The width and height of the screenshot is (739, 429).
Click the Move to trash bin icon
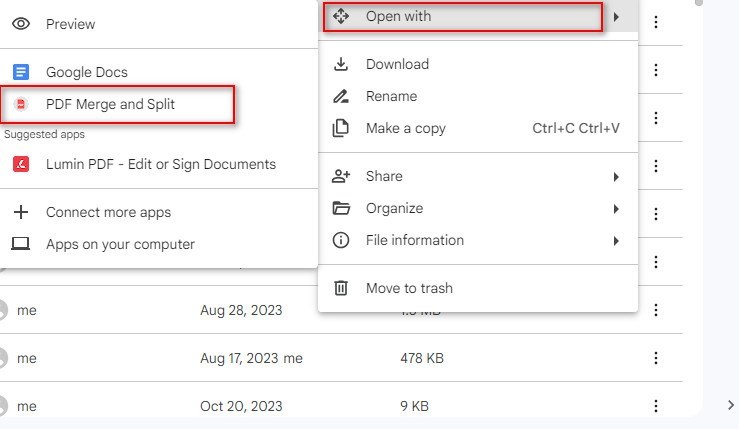click(341, 288)
